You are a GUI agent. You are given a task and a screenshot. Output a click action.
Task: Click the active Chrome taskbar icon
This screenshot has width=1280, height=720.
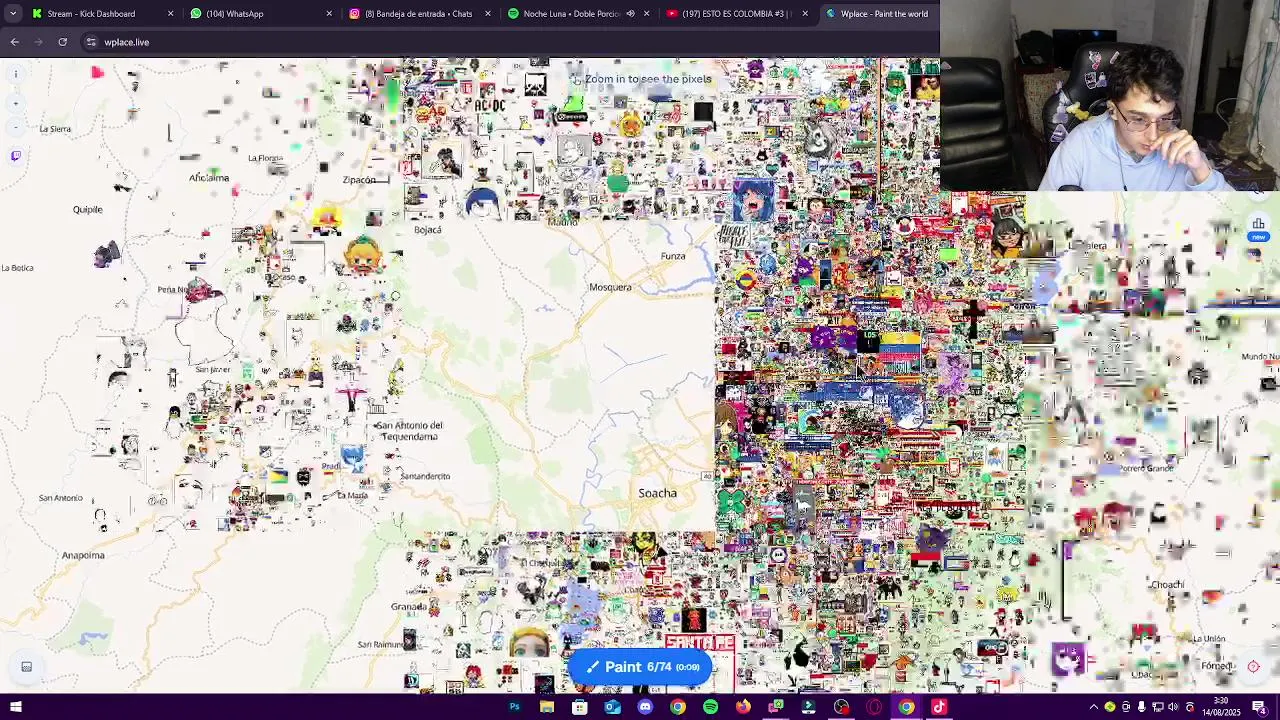906,707
